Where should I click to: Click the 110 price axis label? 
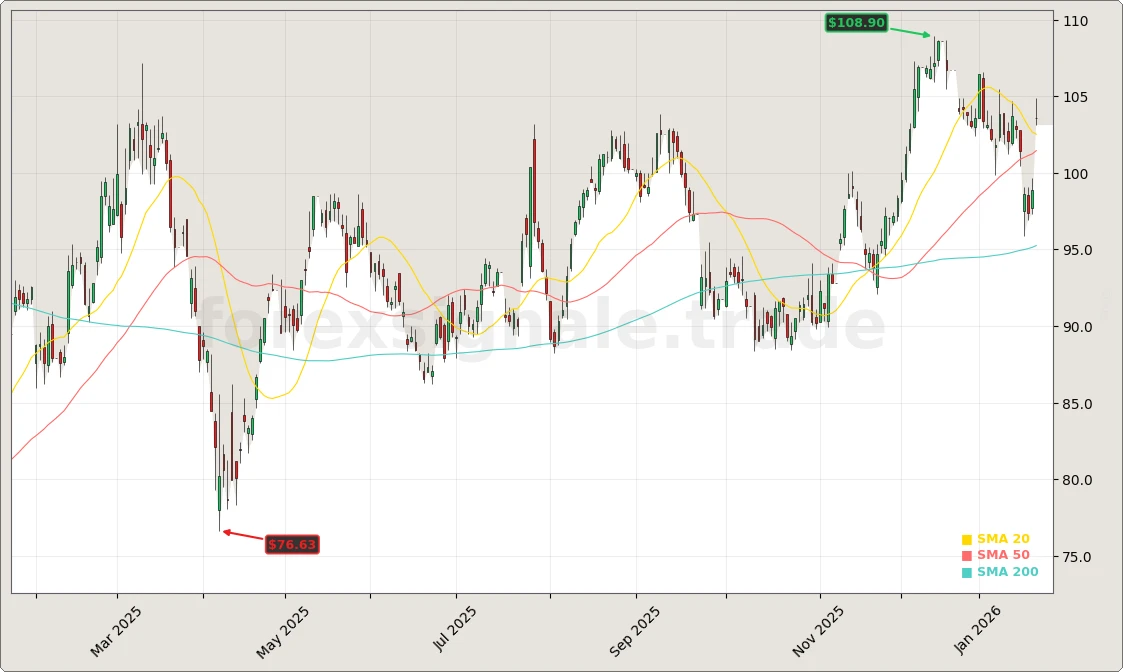point(1076,21)
